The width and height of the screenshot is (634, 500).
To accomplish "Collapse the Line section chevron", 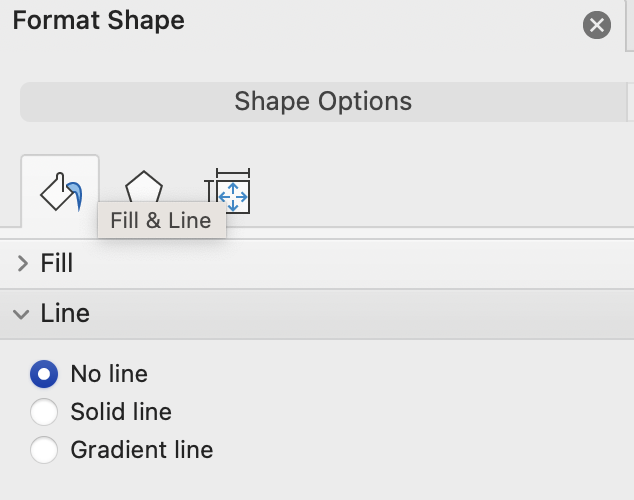I will pyautogui.click(x=22, y=314).
